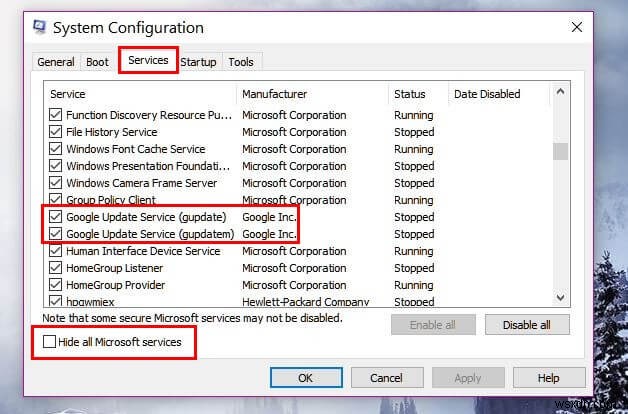The height and width of the screenshot is (414, 628).
Task: Click the Disable all button
Action: pos(525,325)
